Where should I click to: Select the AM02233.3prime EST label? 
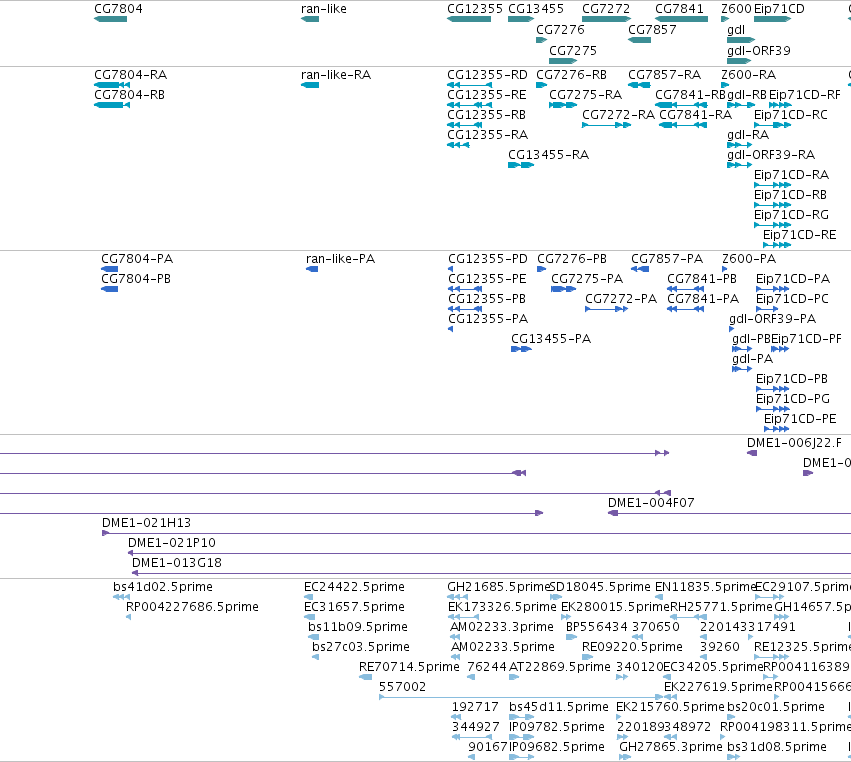coord(502,627)
